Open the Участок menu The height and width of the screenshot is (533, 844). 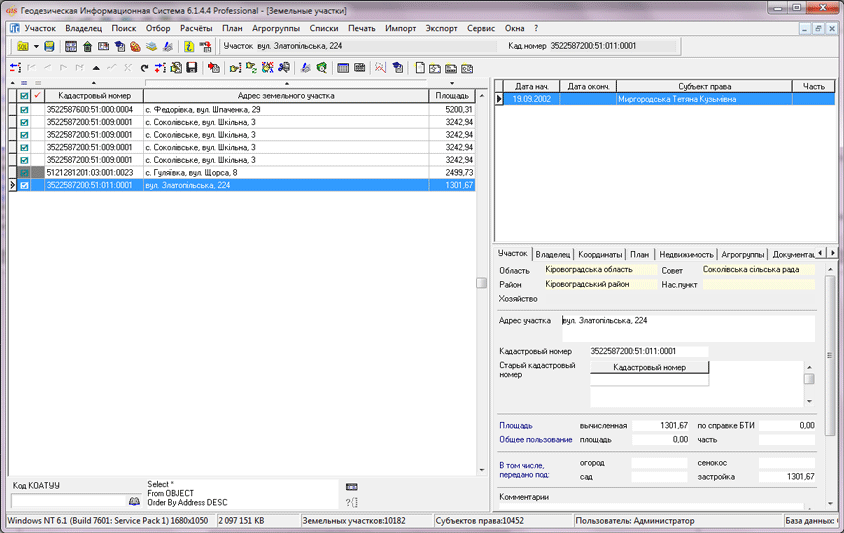[40, 29]
